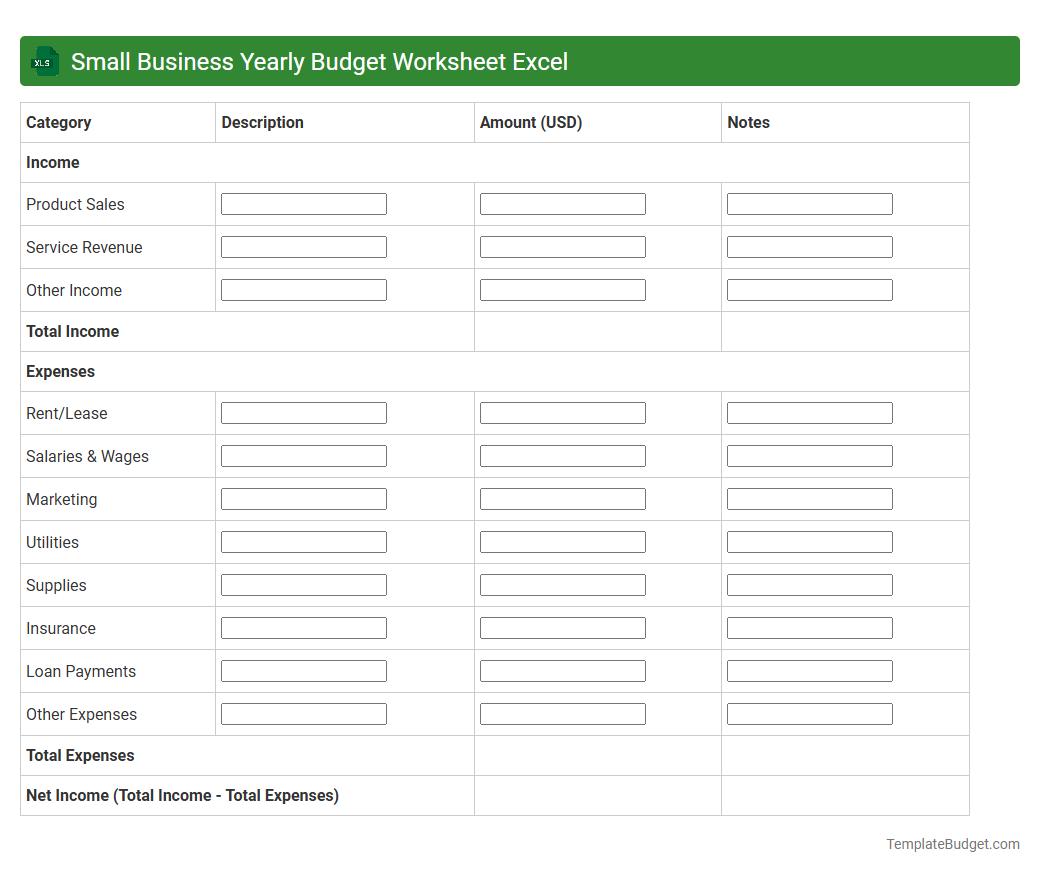Select the Service Revenue notes field
Screen dimensions: 1040x873
(x=809, y=246)
